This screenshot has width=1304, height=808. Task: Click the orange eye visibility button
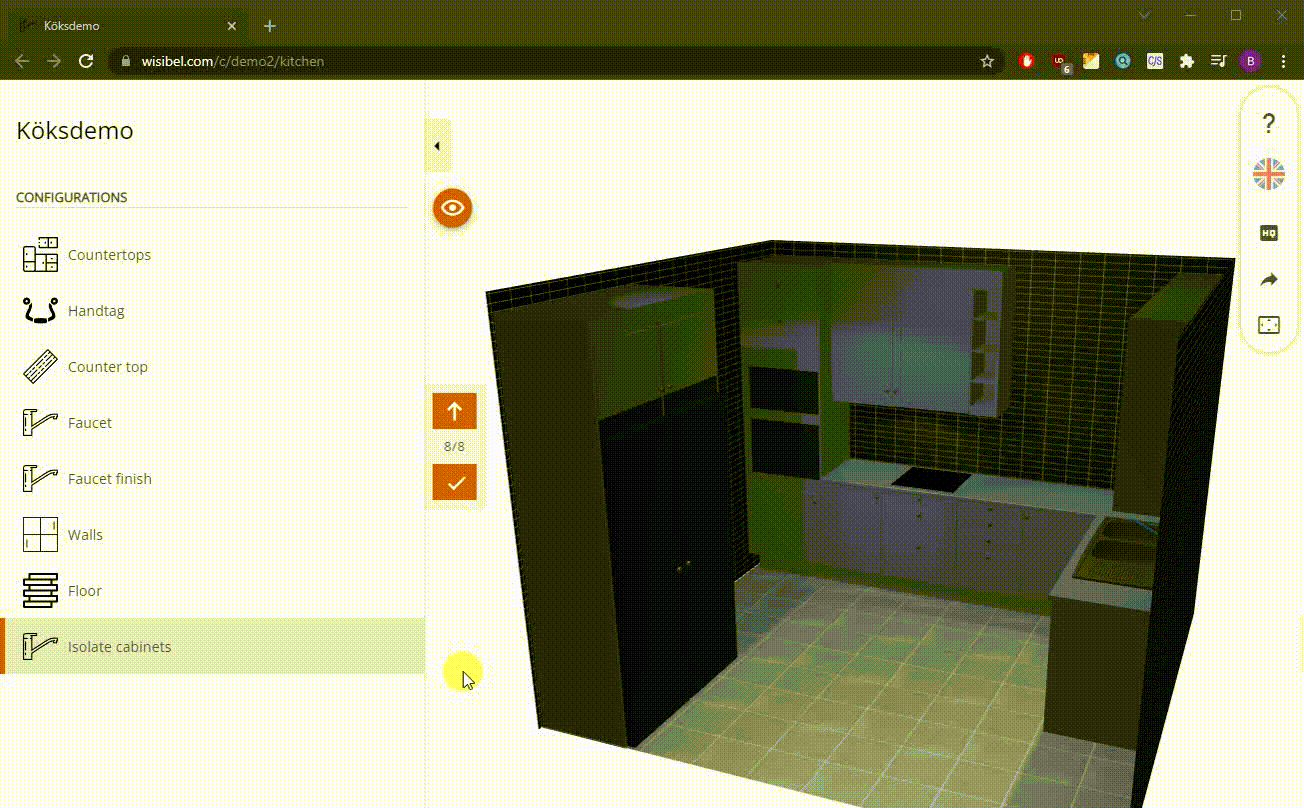[453, 208]
